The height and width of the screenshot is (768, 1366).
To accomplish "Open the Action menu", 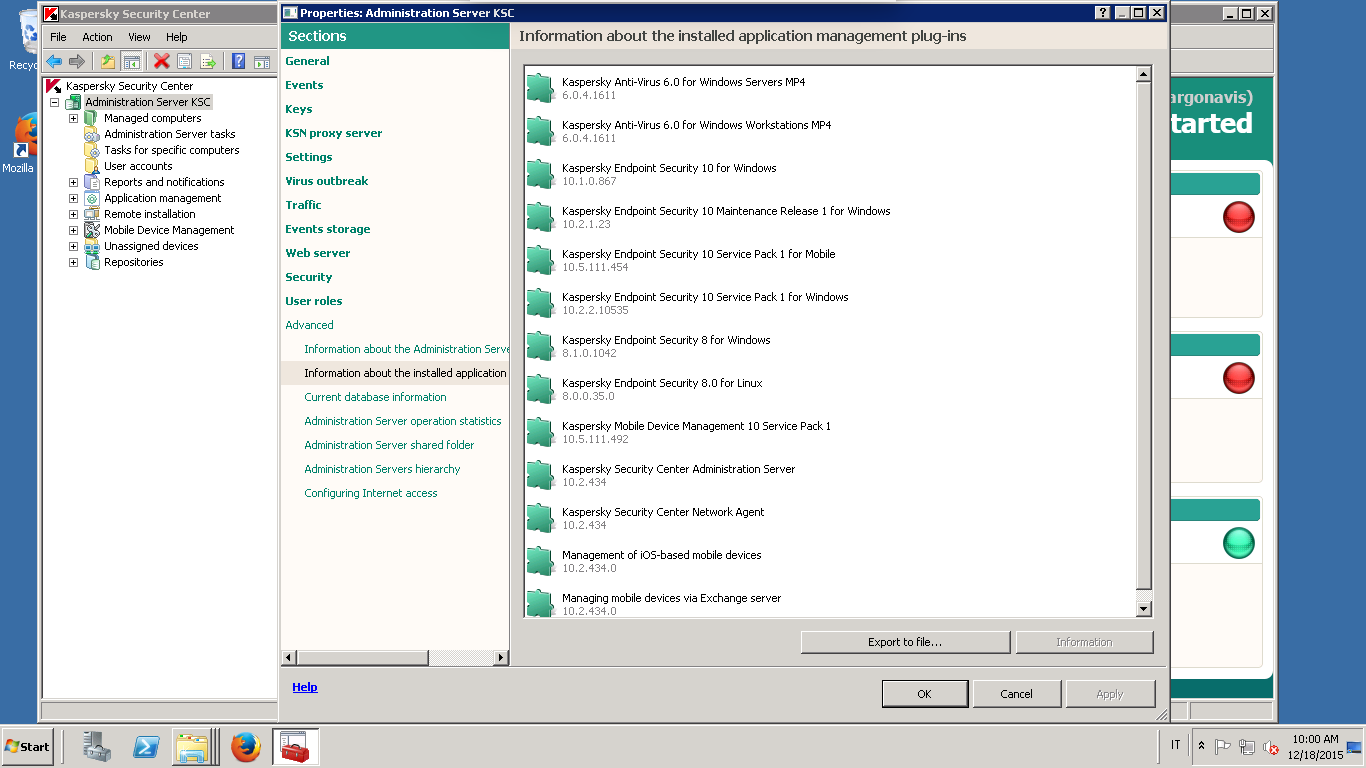I will point(97,37).
